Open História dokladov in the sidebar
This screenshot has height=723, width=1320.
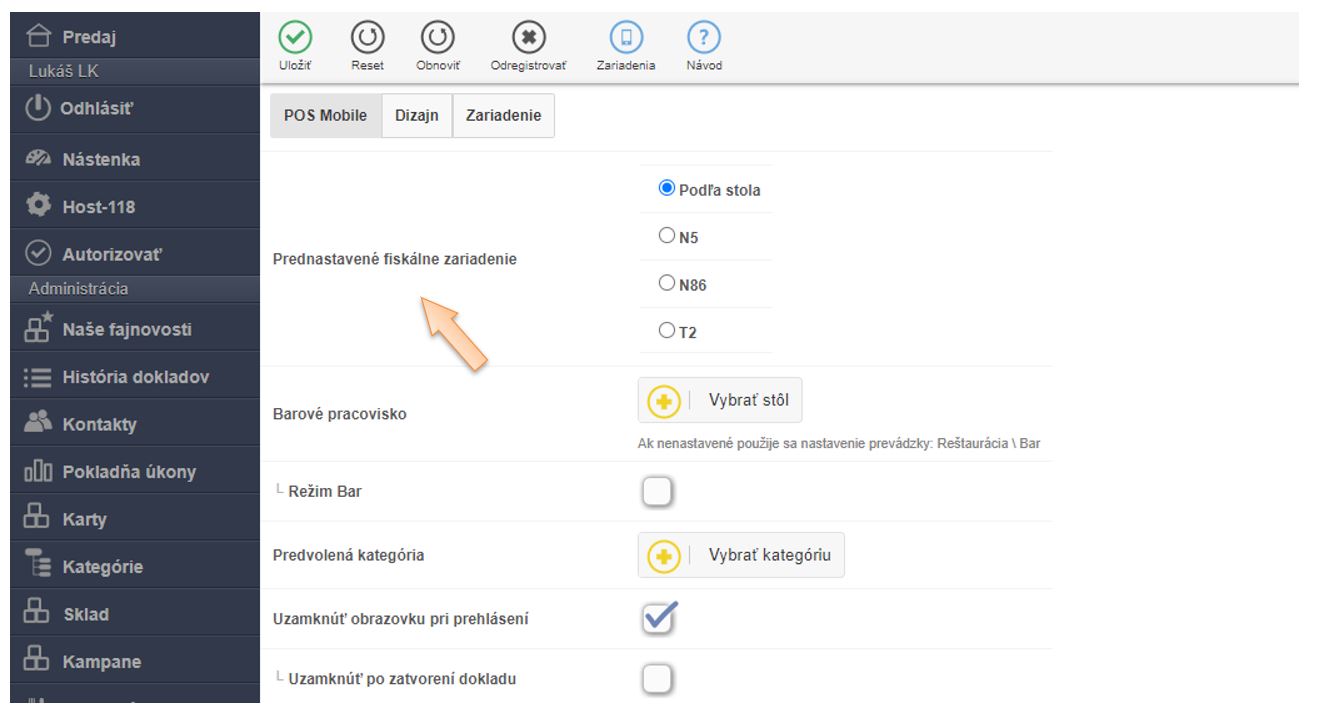(x=135, y=377)
